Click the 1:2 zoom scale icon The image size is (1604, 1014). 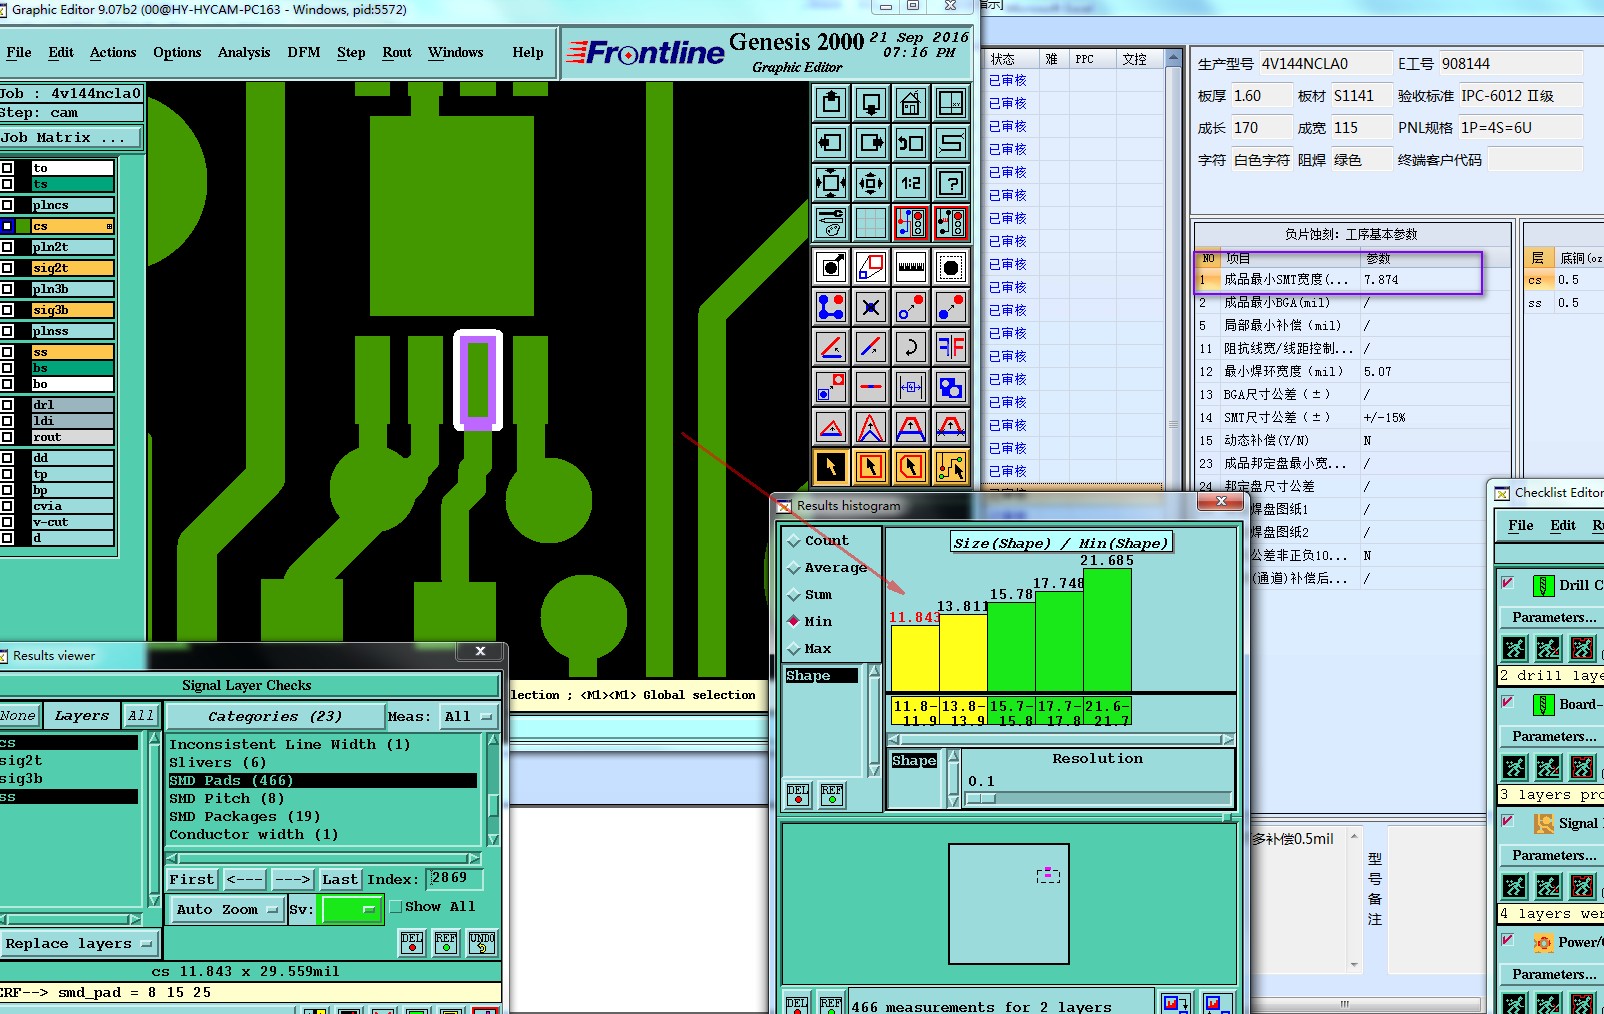pos(911,183)
